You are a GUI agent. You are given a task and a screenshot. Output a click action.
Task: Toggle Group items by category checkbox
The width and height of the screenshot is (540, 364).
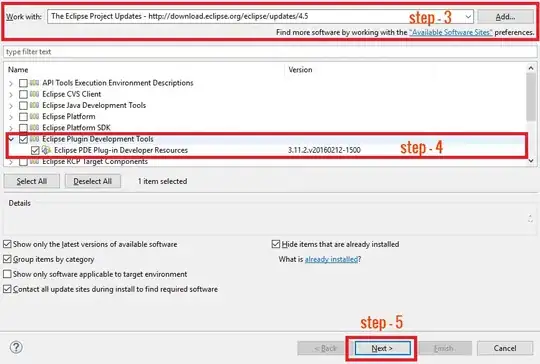[7, 259]
